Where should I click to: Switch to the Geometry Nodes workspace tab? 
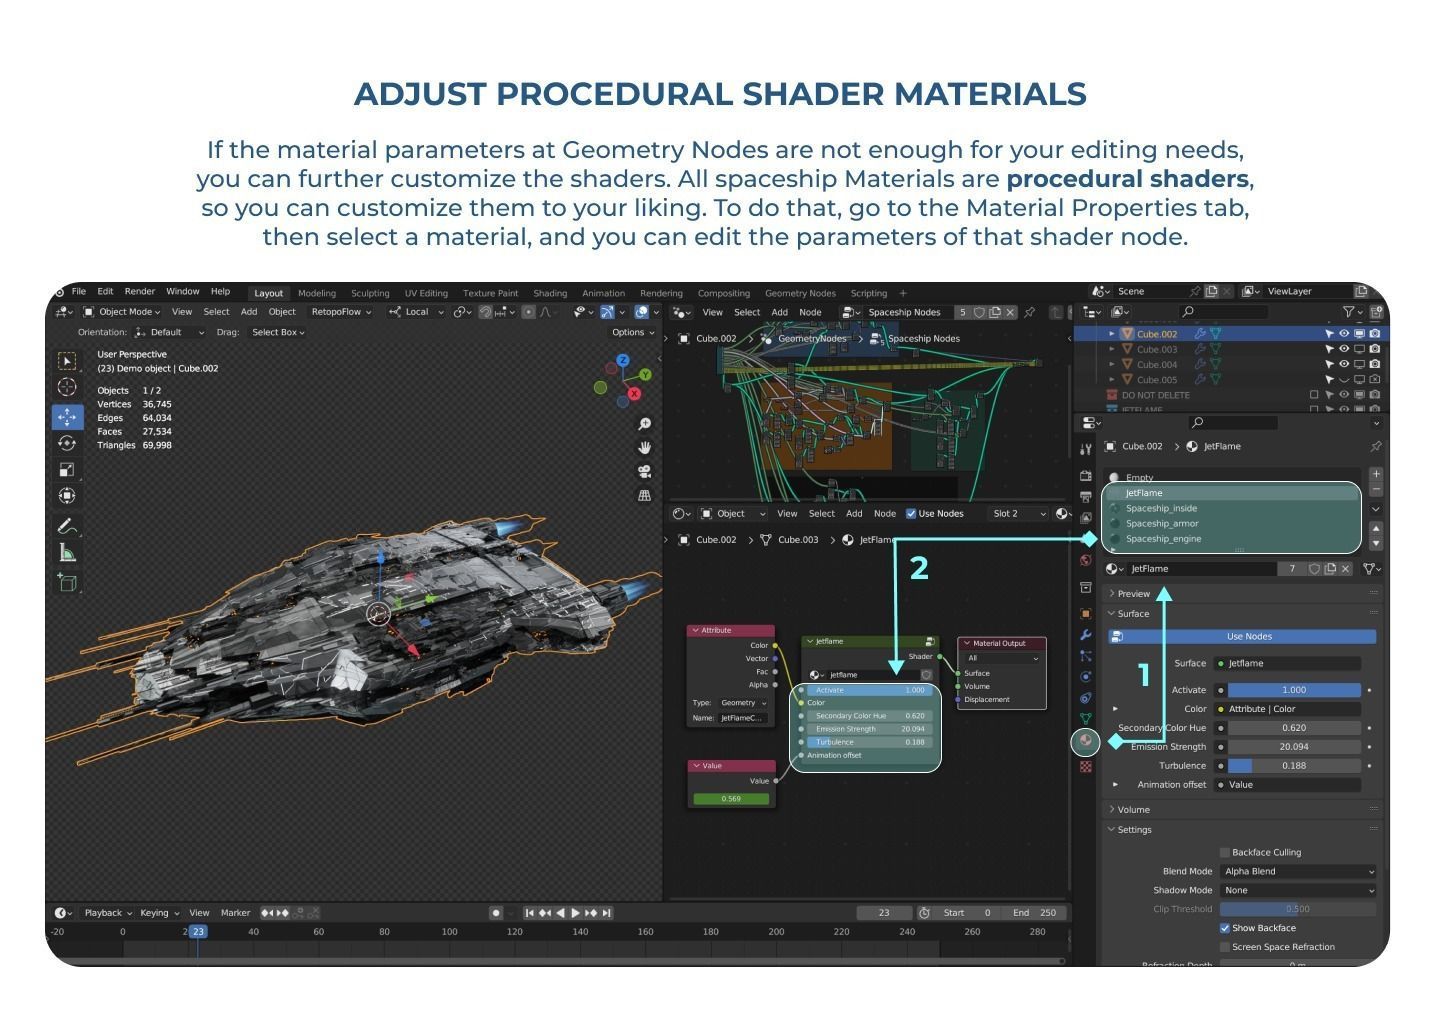coord(800,293)
